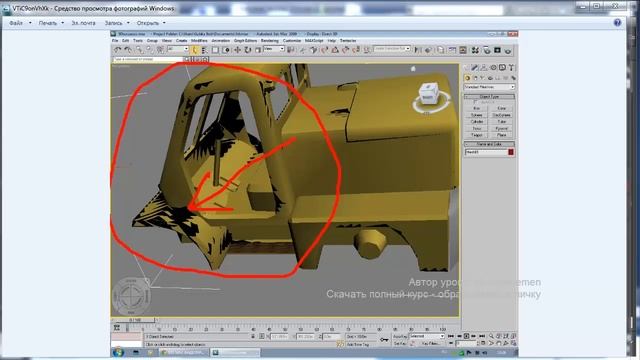The width and height of the screenshot is (640, 360).
Task: Open the Customize menu in 3ds Max
Action: [x=292, y=41]
